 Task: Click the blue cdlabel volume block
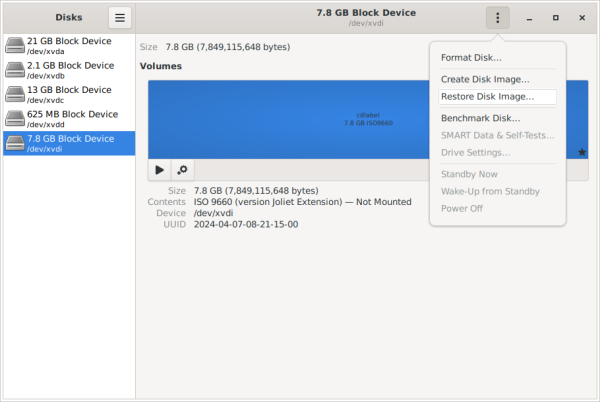300,118
